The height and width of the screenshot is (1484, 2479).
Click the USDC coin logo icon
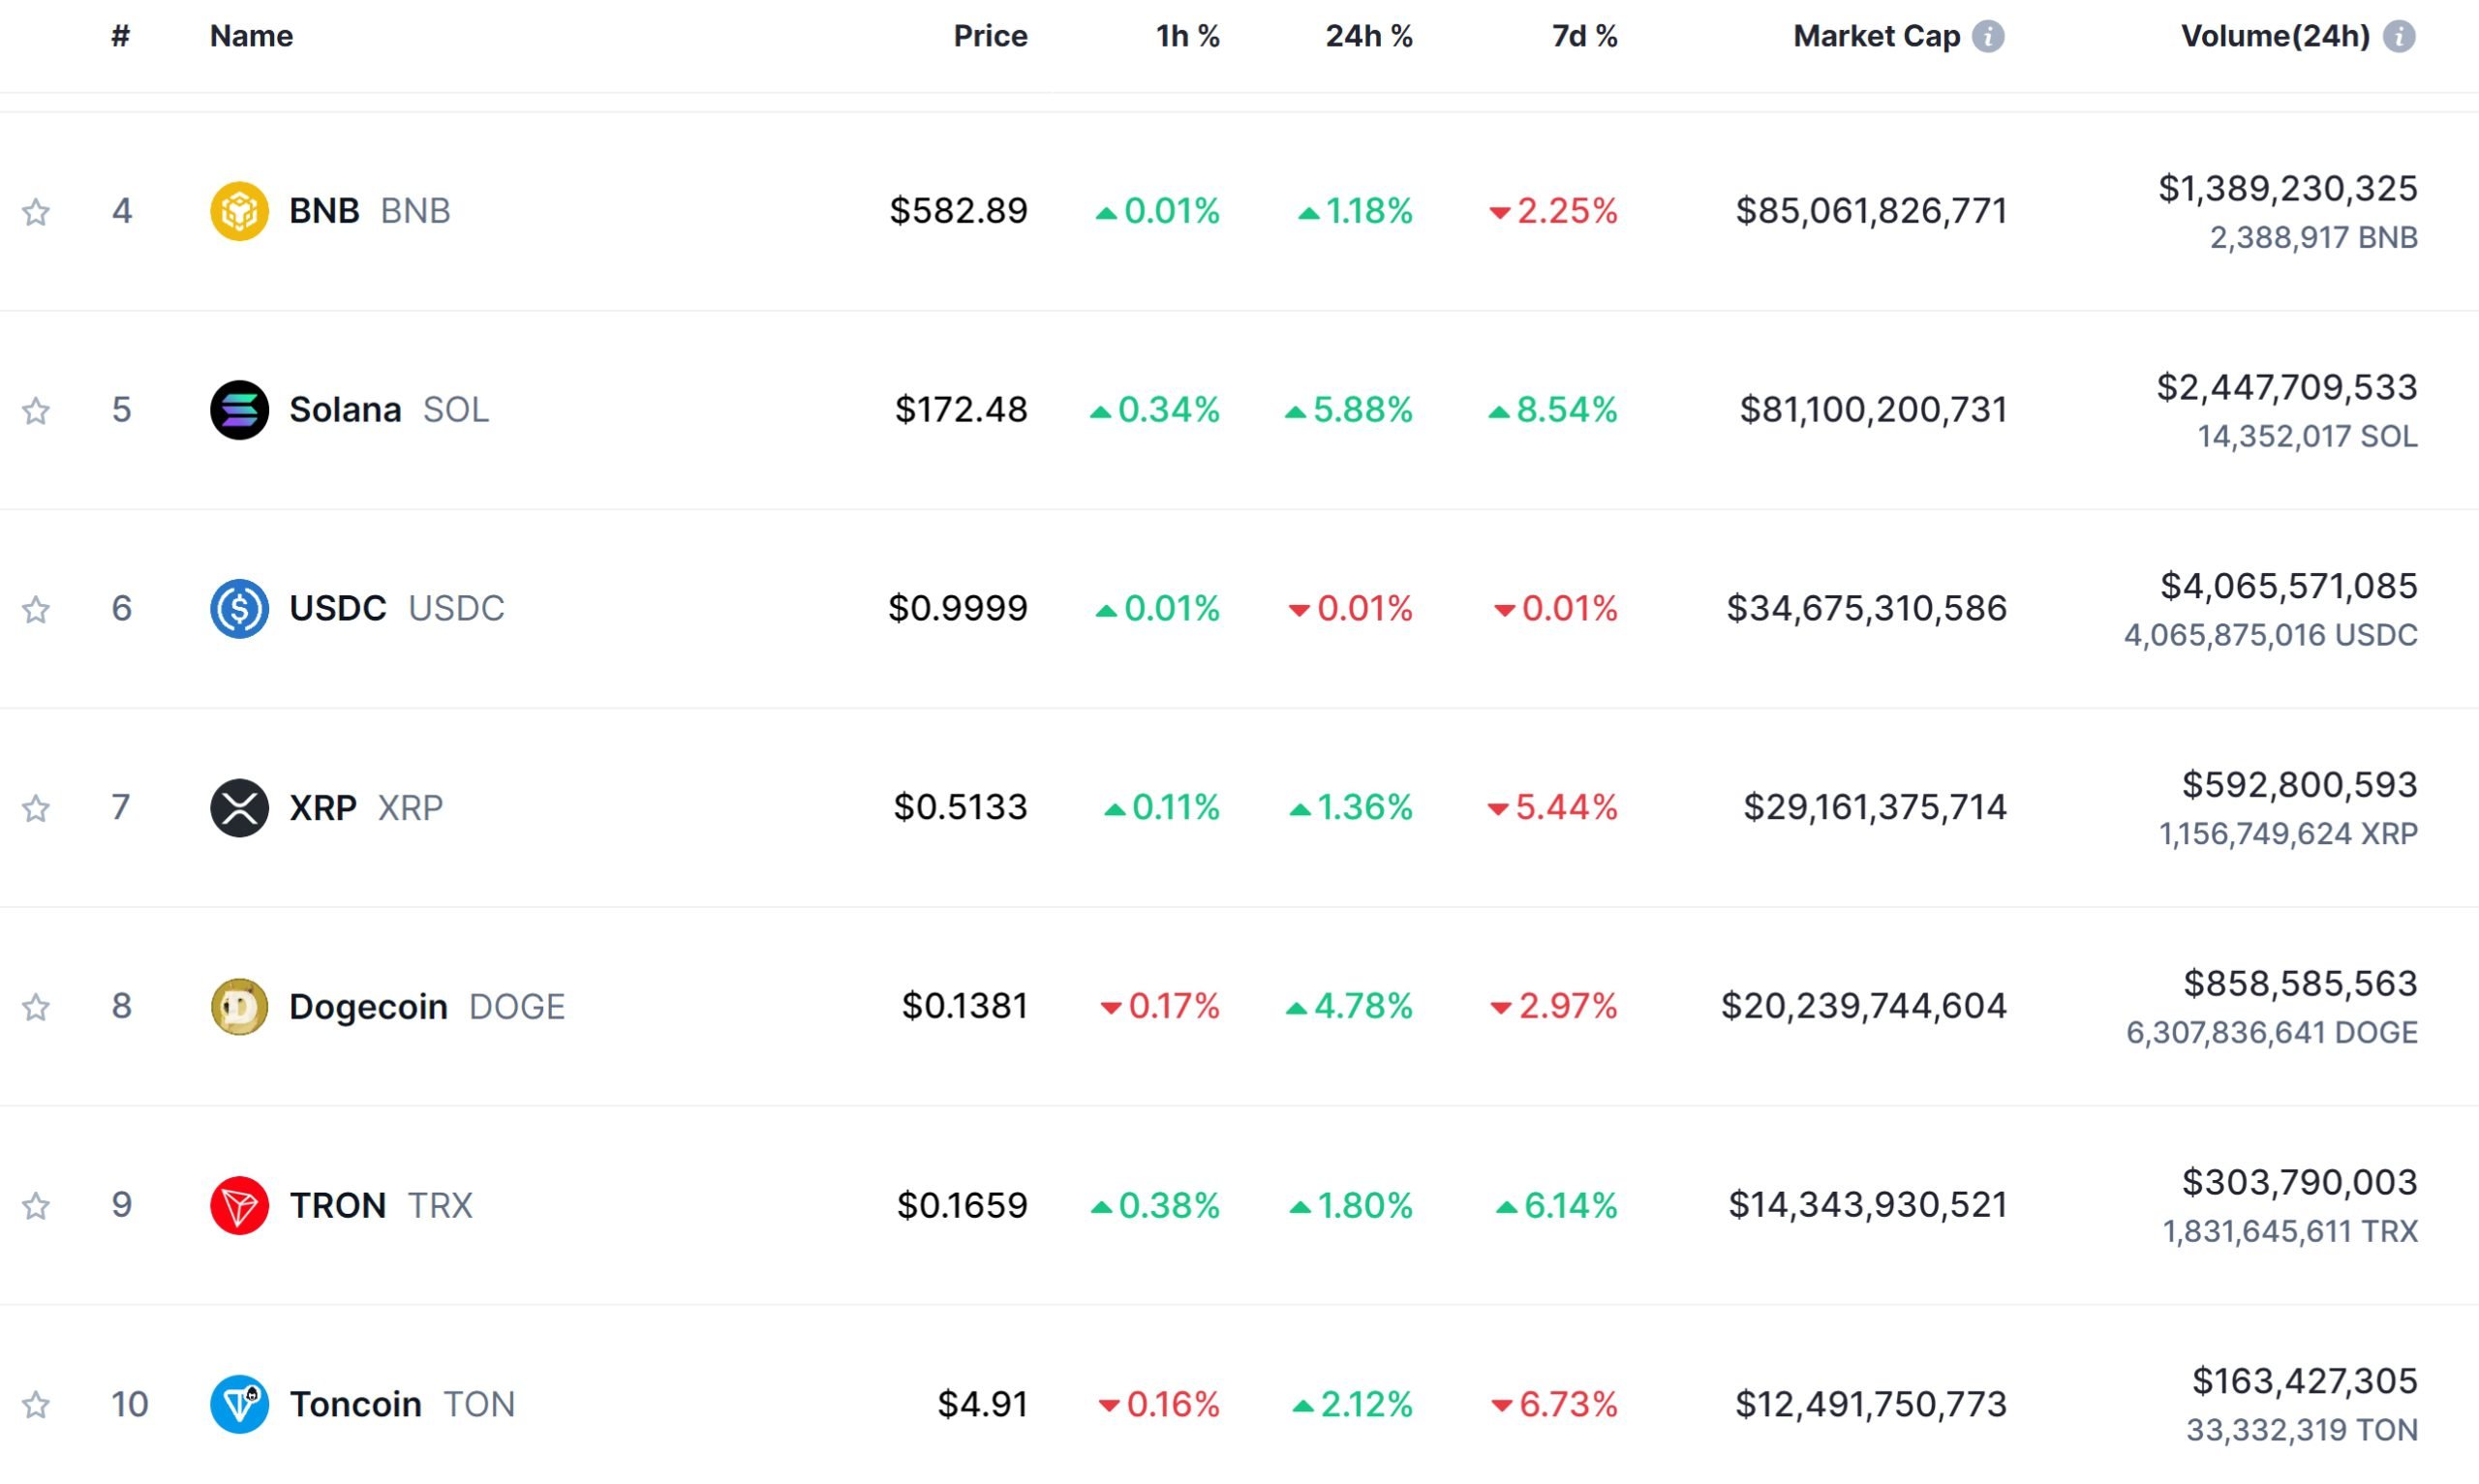239,608
